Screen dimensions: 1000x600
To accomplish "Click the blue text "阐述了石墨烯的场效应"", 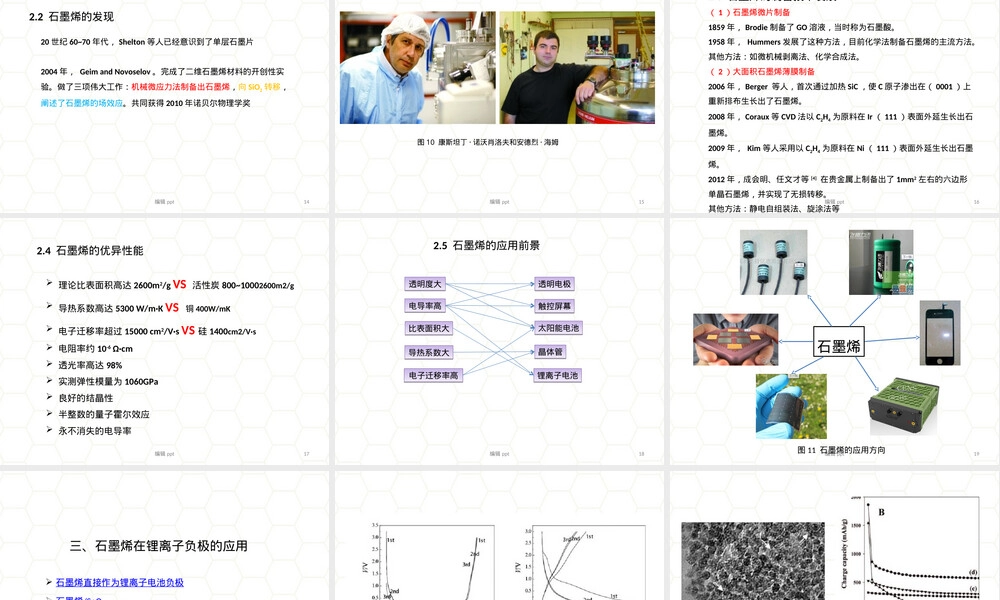I will (82, 103).
